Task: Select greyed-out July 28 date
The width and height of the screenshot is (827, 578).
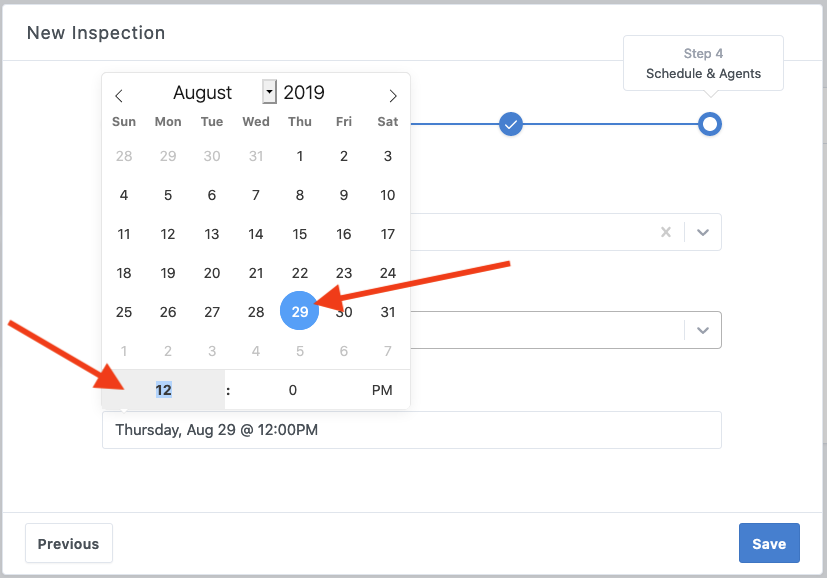Action: 124,156
